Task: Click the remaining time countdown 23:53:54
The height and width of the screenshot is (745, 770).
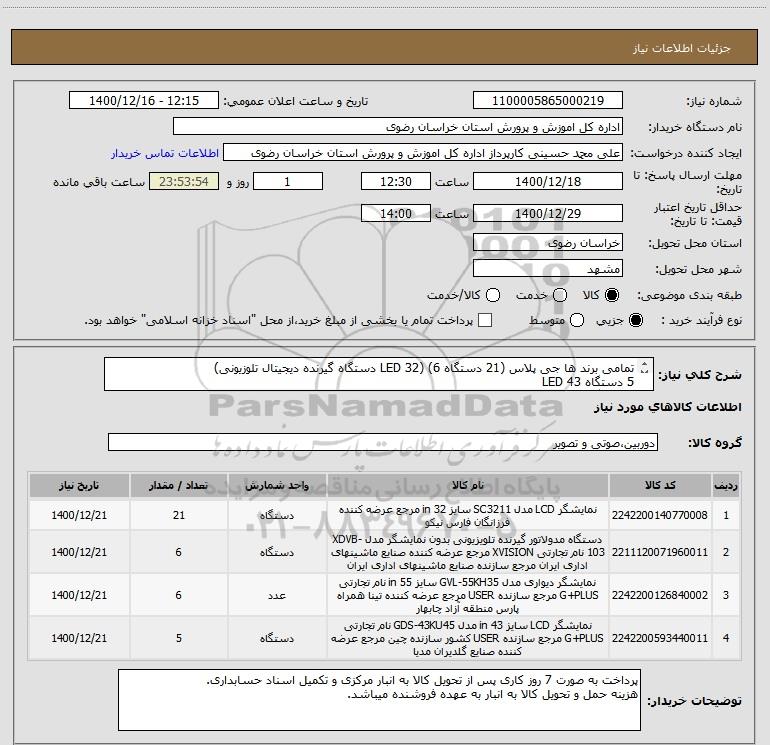Action: (184, 181)
